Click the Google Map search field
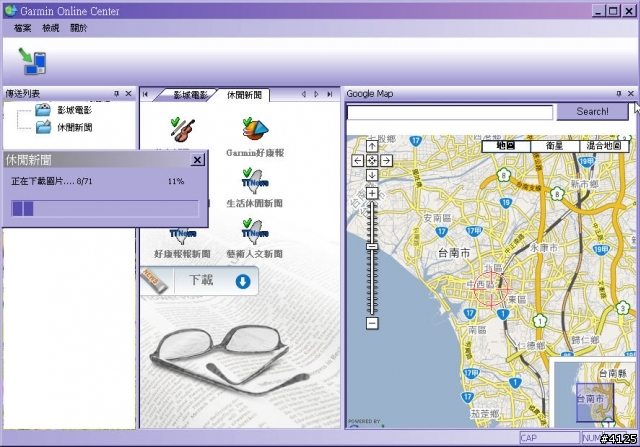The width and height of the screenshot is (640, 447). (x=449, y=112)
